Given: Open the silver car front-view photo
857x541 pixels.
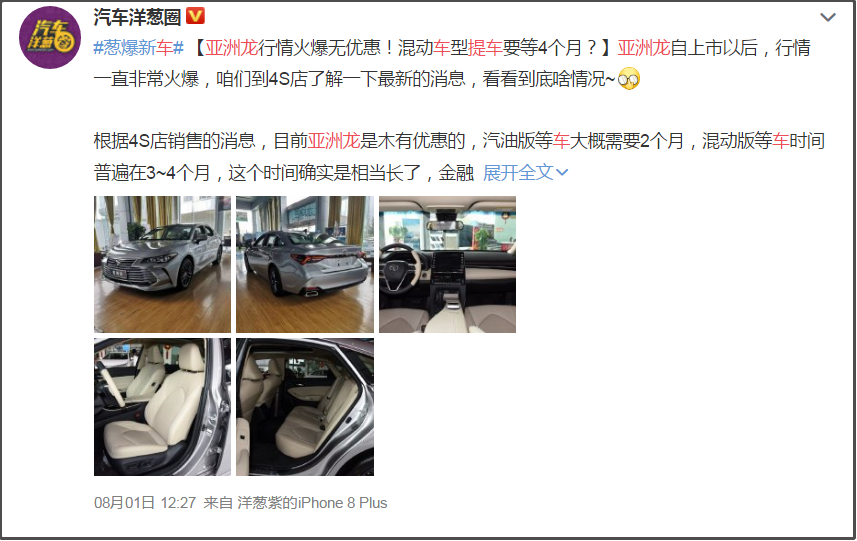Looking at the screenshot, I should (x=162, y=264).
